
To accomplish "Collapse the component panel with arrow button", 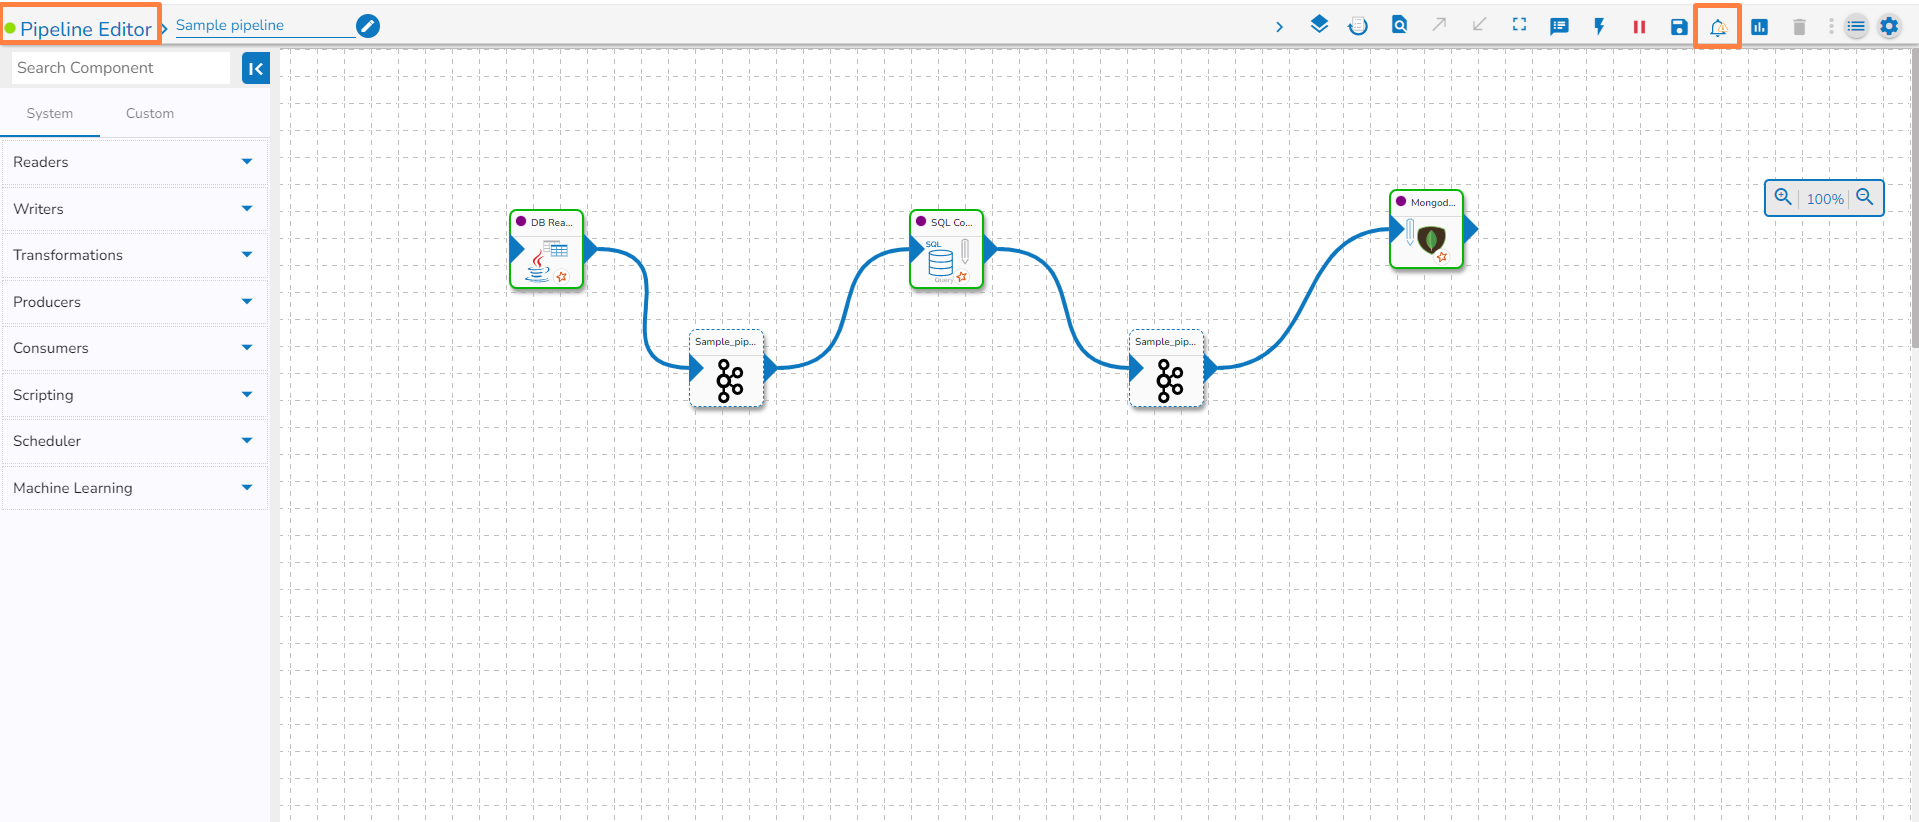I will pos(256,68).
